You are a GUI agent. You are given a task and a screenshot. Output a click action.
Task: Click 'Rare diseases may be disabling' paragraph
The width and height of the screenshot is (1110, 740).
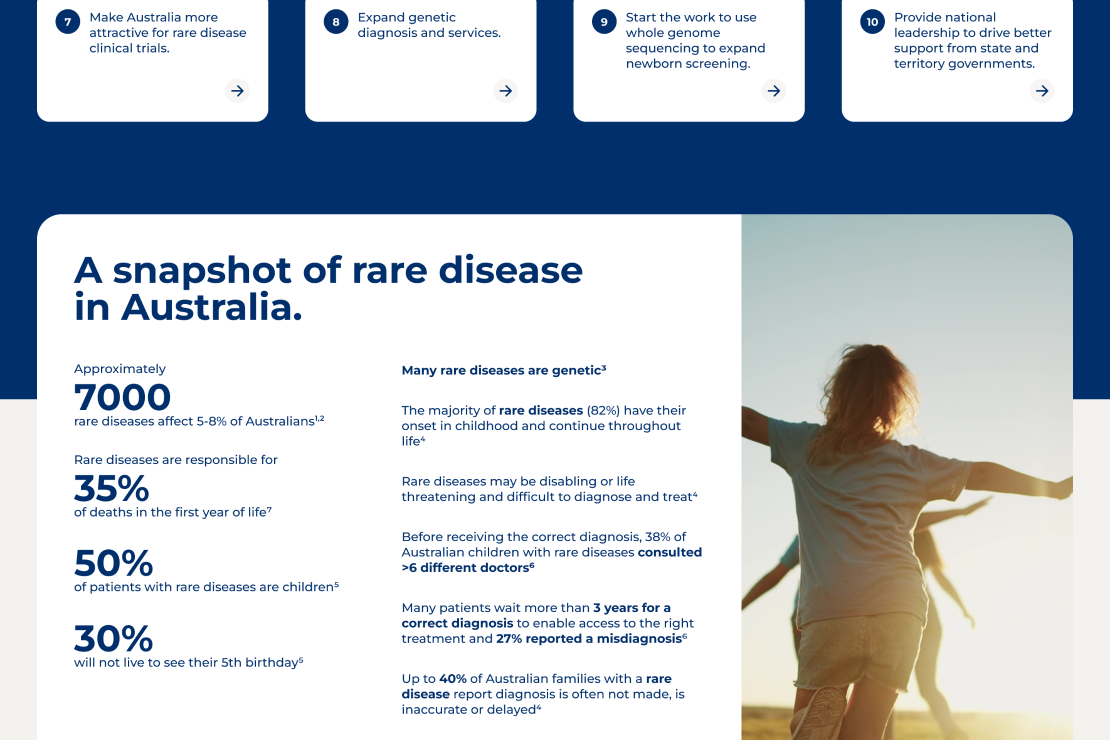(549, 489)
